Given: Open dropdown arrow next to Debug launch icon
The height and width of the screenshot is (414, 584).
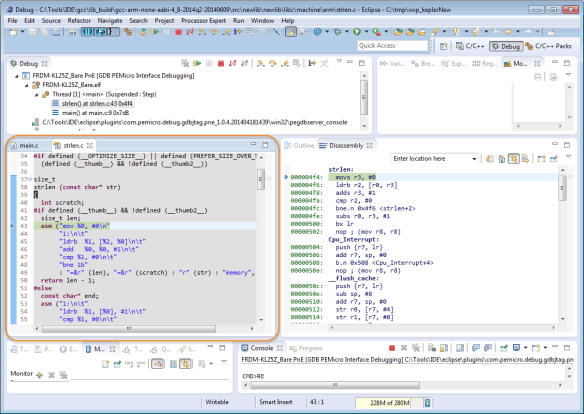Looking at the screenshot, I should click(346, 32).
